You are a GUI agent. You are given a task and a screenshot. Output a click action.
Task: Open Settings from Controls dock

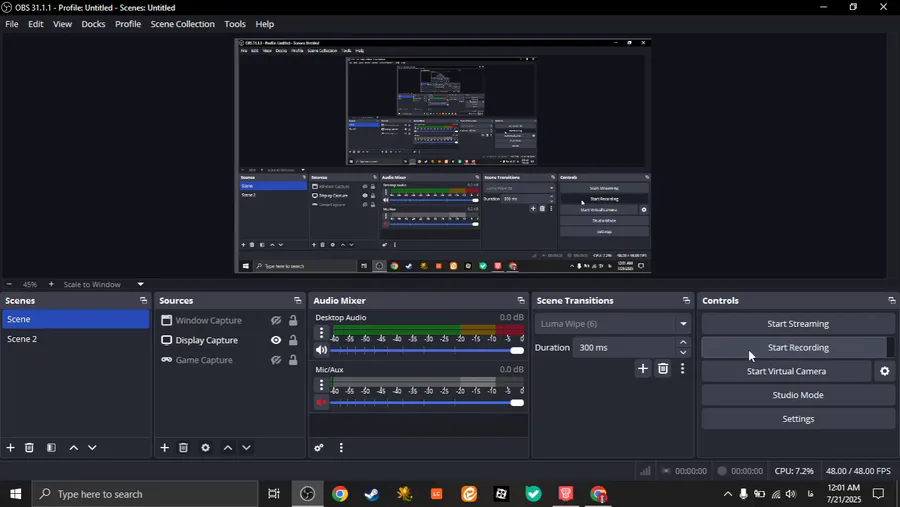(x=798, y=419)
